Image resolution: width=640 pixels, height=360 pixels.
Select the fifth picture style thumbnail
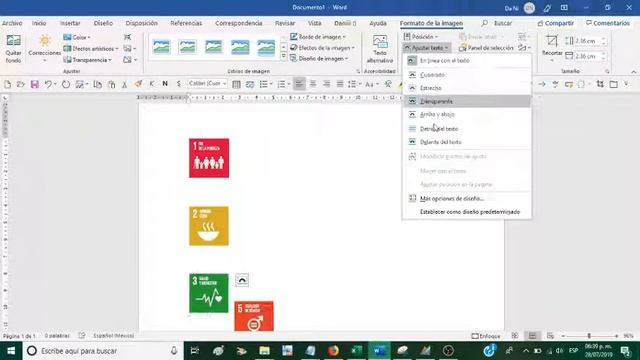266,47
